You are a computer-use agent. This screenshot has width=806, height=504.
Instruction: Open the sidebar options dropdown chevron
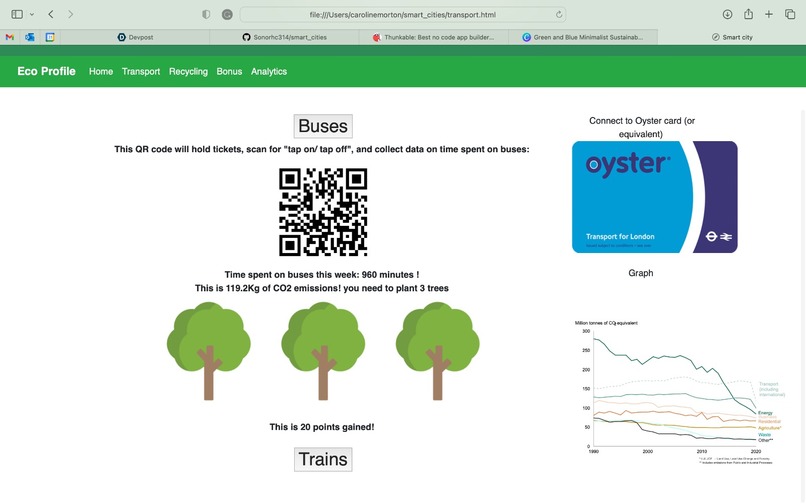click(32, 14)
